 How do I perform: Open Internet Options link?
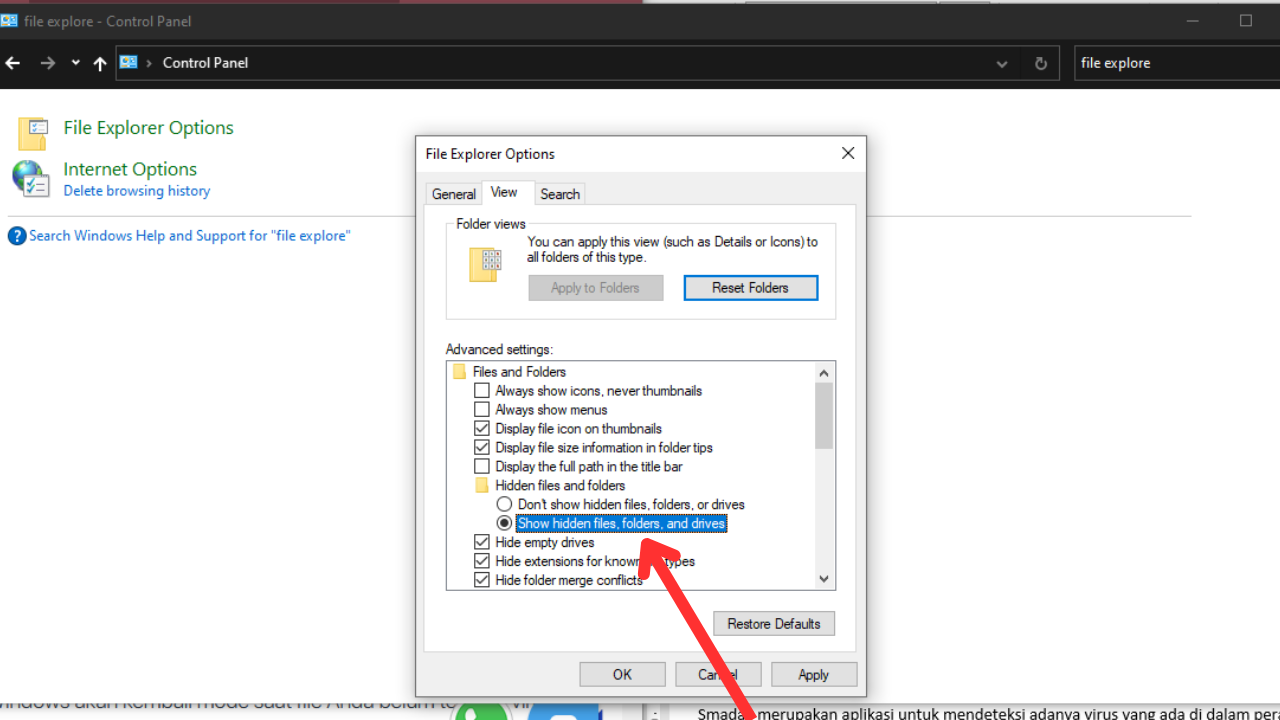[x=130, y=169]
